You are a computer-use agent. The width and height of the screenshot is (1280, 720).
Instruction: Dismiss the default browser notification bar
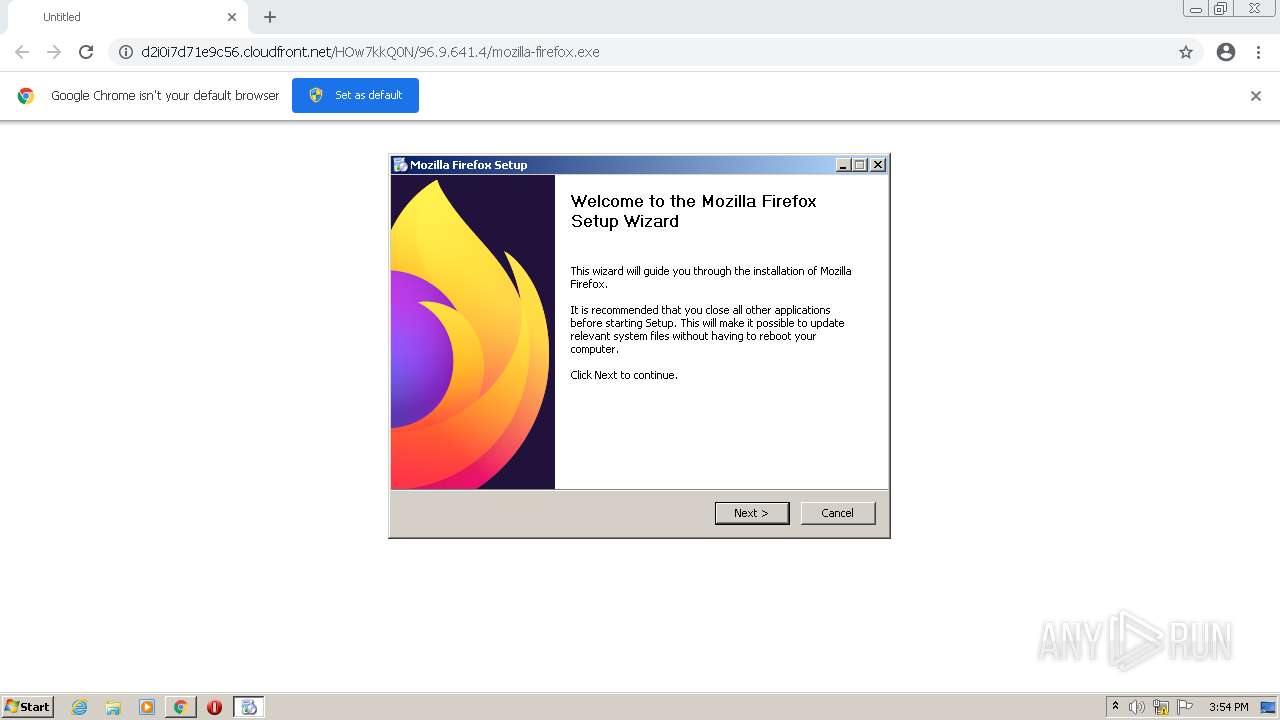pos(1256,96)
